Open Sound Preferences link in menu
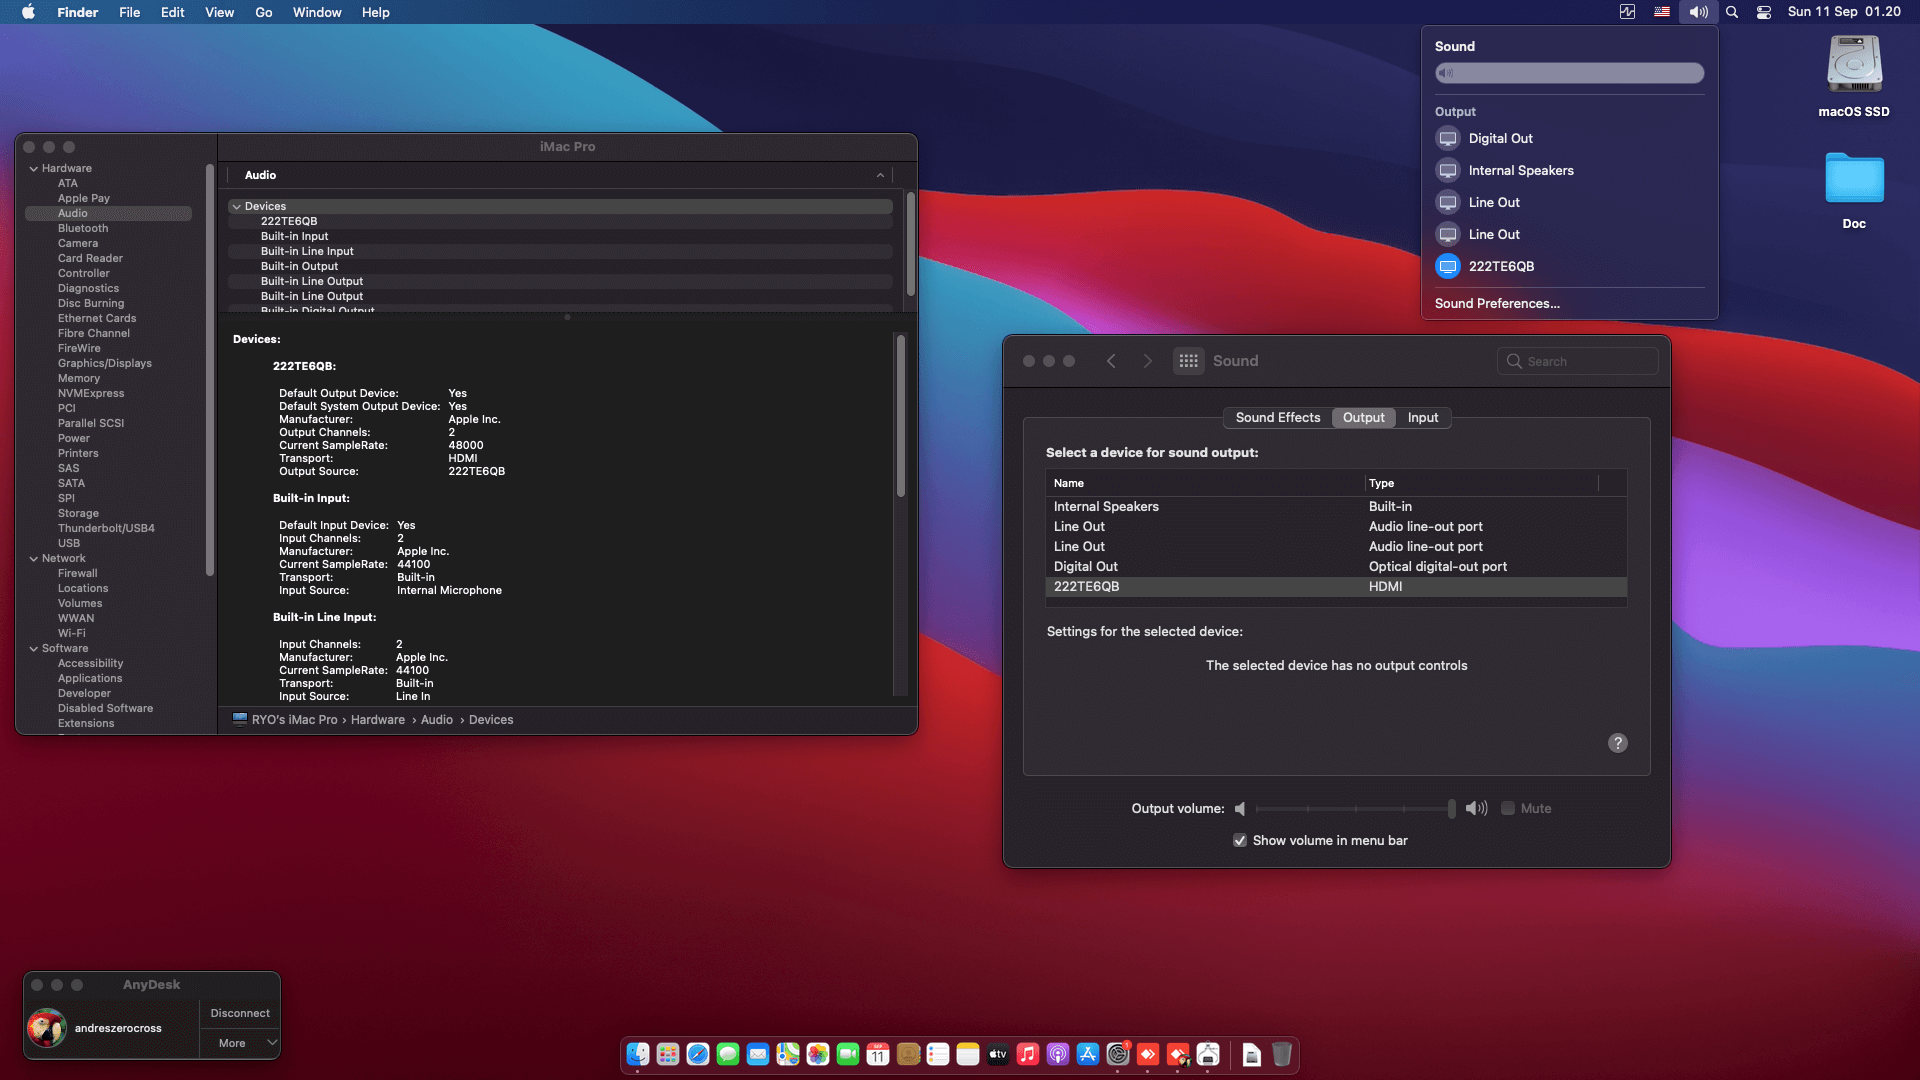Viewport: 1920px width, 1080px height. 1496,304
